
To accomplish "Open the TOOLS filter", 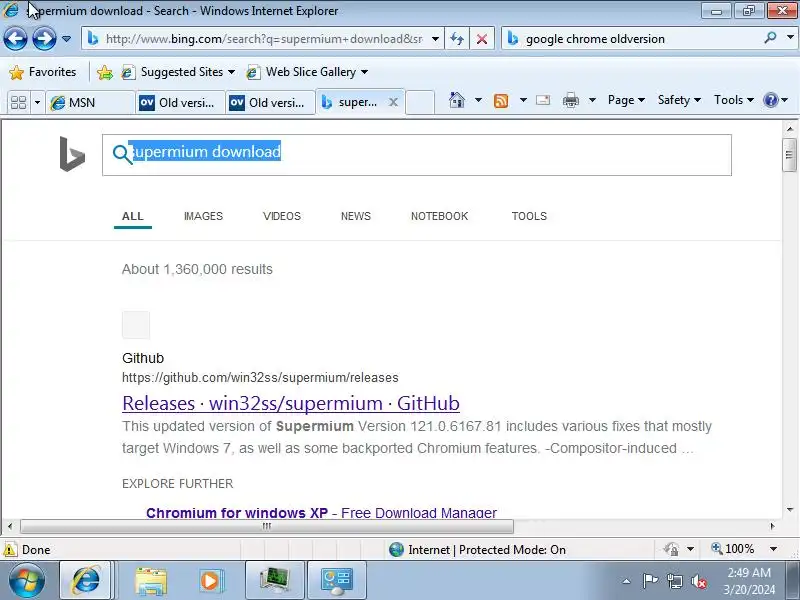I will coord(529,216).
